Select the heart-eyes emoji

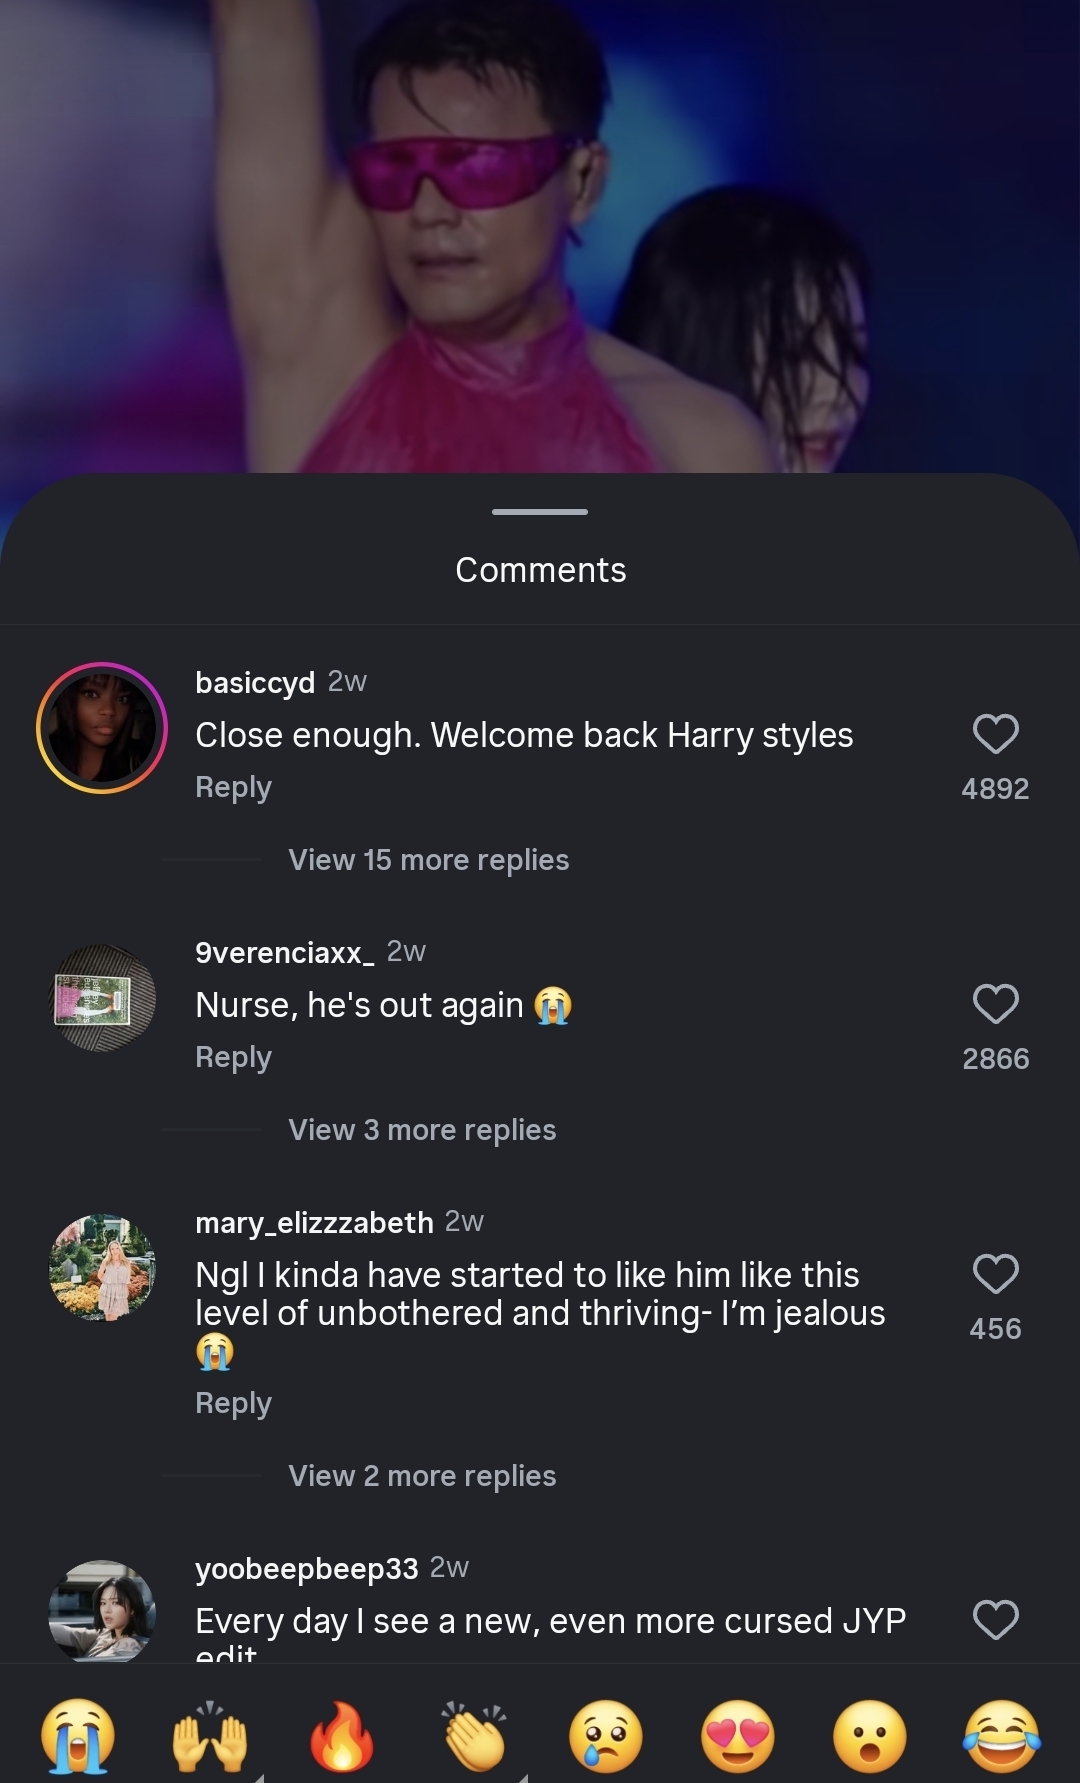click(x=738, y=1736)
